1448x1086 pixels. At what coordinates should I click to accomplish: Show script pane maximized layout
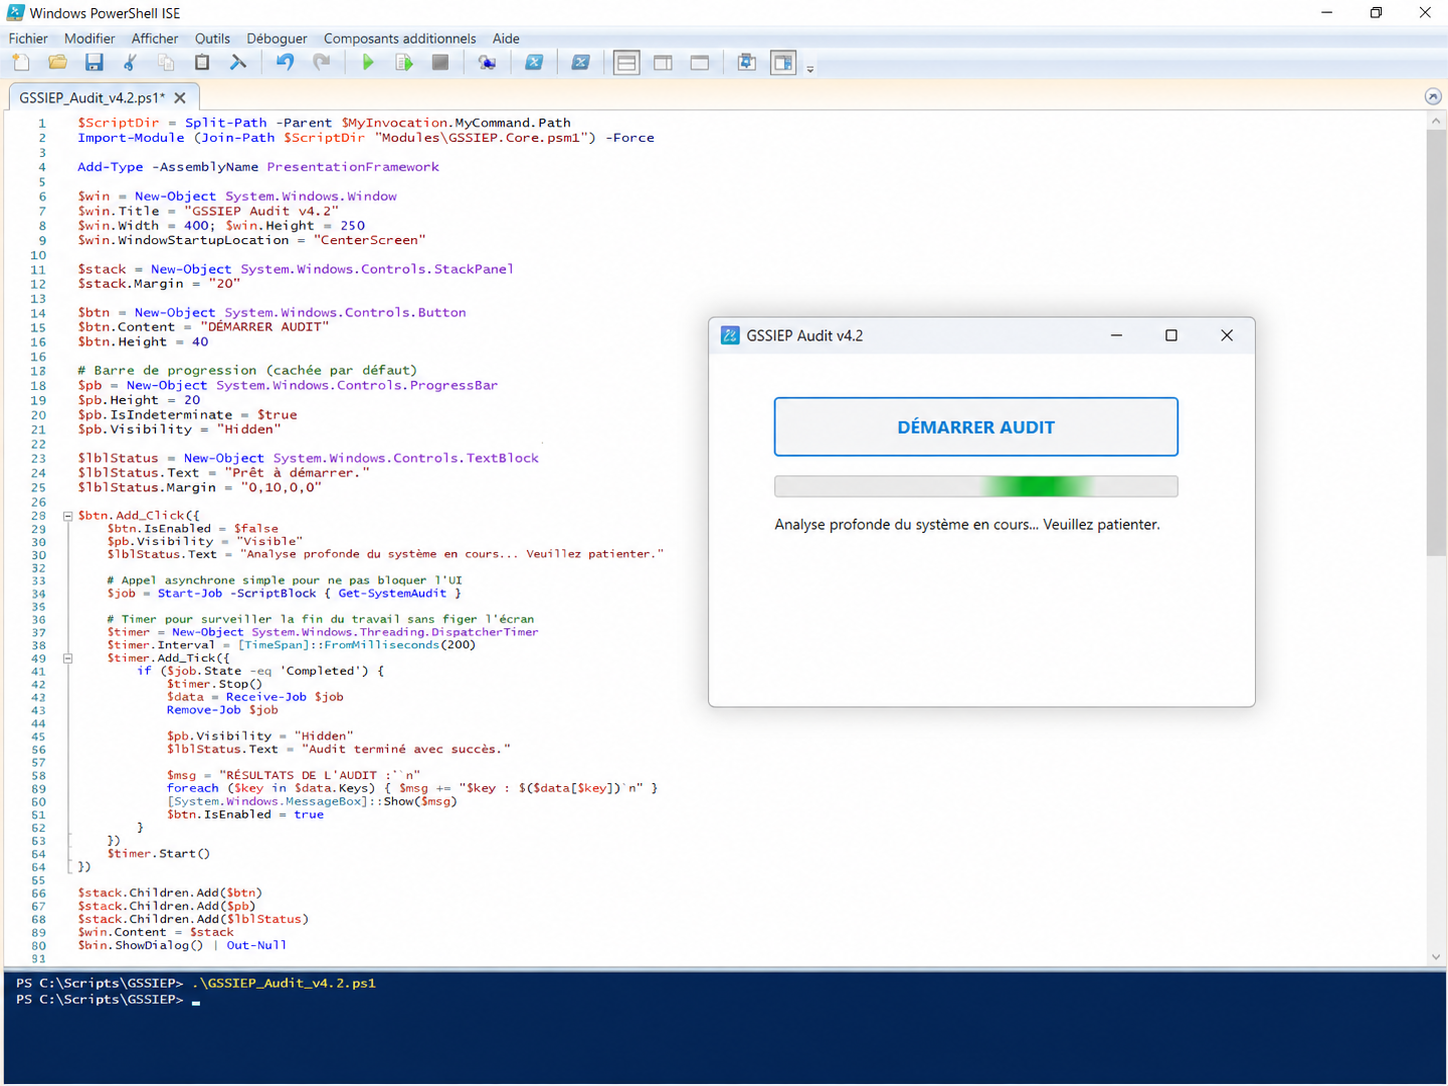[700, 63]
